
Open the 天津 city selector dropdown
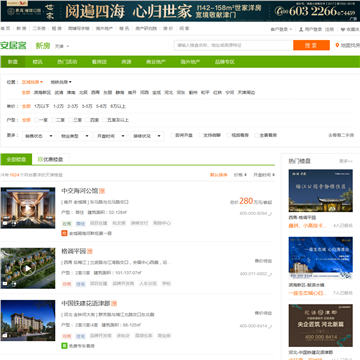[62, 46]
